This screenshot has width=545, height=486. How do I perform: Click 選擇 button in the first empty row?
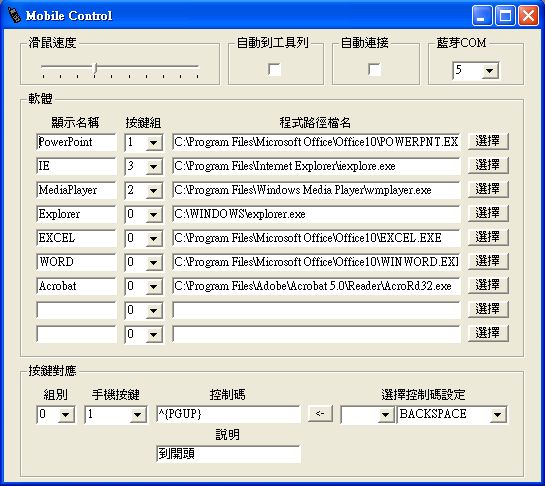click(x=488, y=309)
